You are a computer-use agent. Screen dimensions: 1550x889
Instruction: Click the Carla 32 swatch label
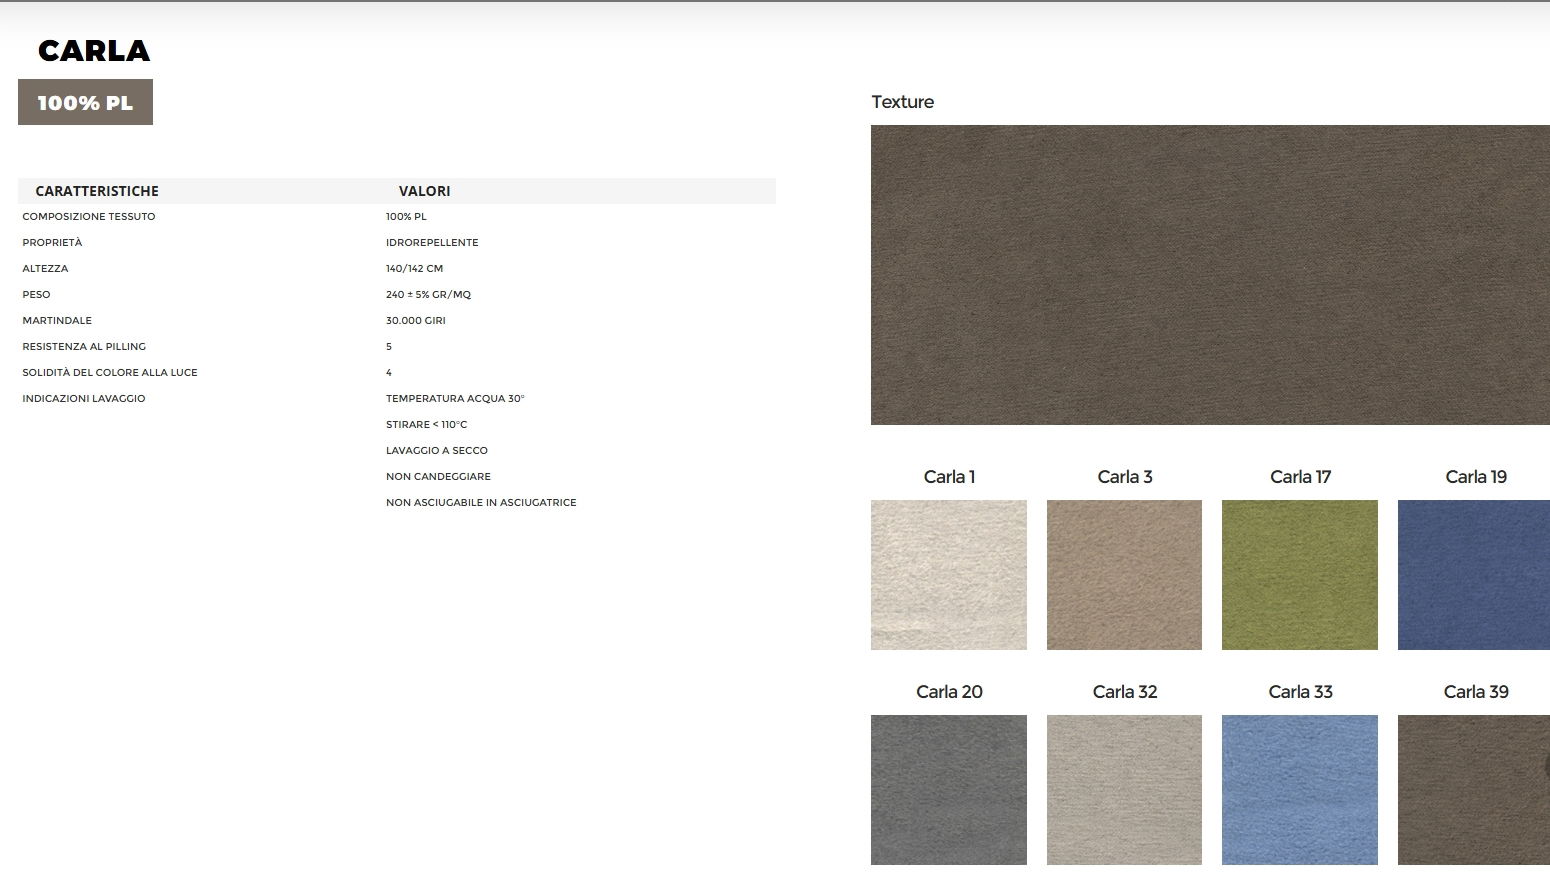tap(1125, 692)
